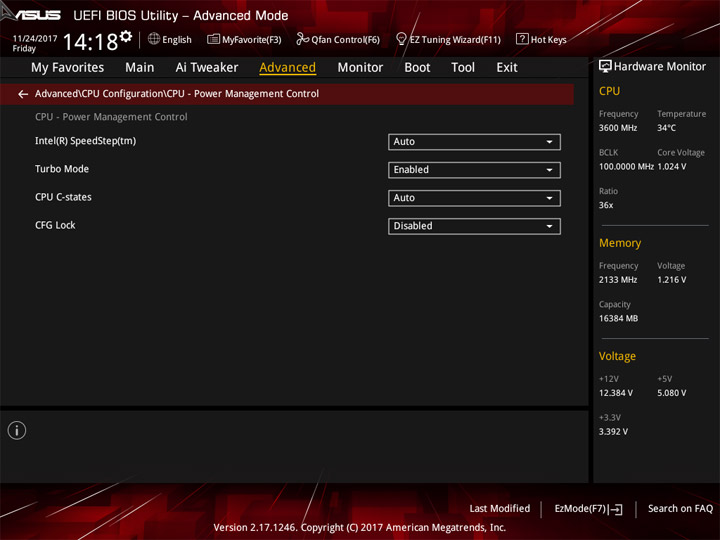Click the memory capacity 16384 MB
The image size is (720, 540).
coord(618,318)
